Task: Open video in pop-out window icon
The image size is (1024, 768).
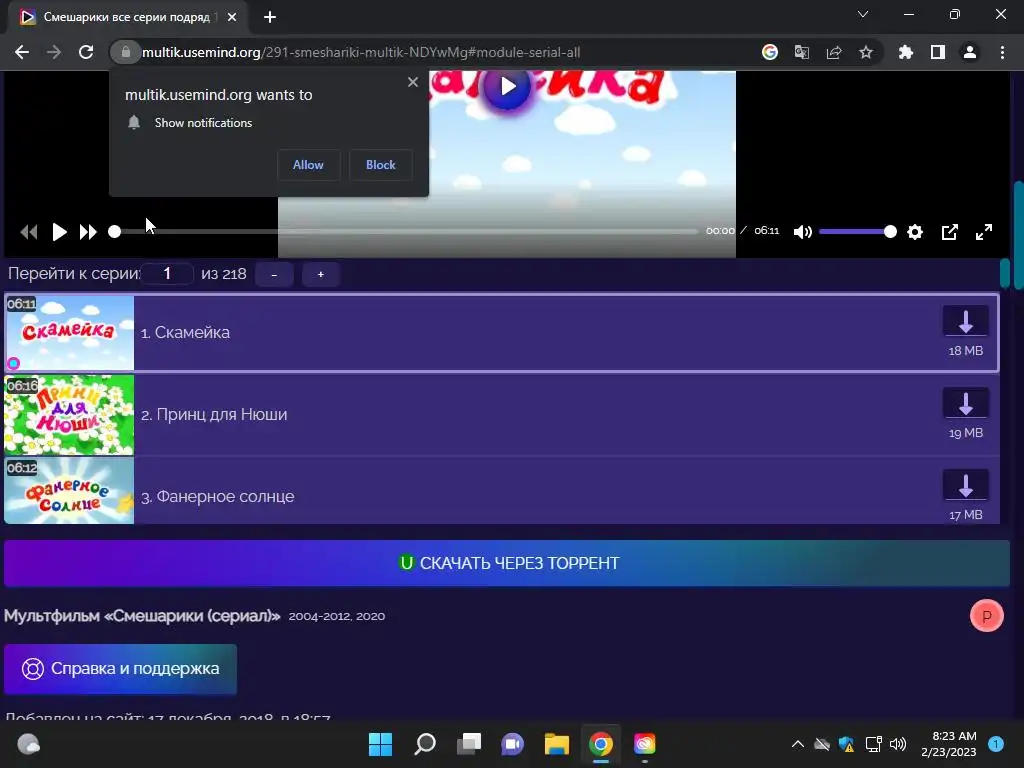Action: [x=950, y=232]
